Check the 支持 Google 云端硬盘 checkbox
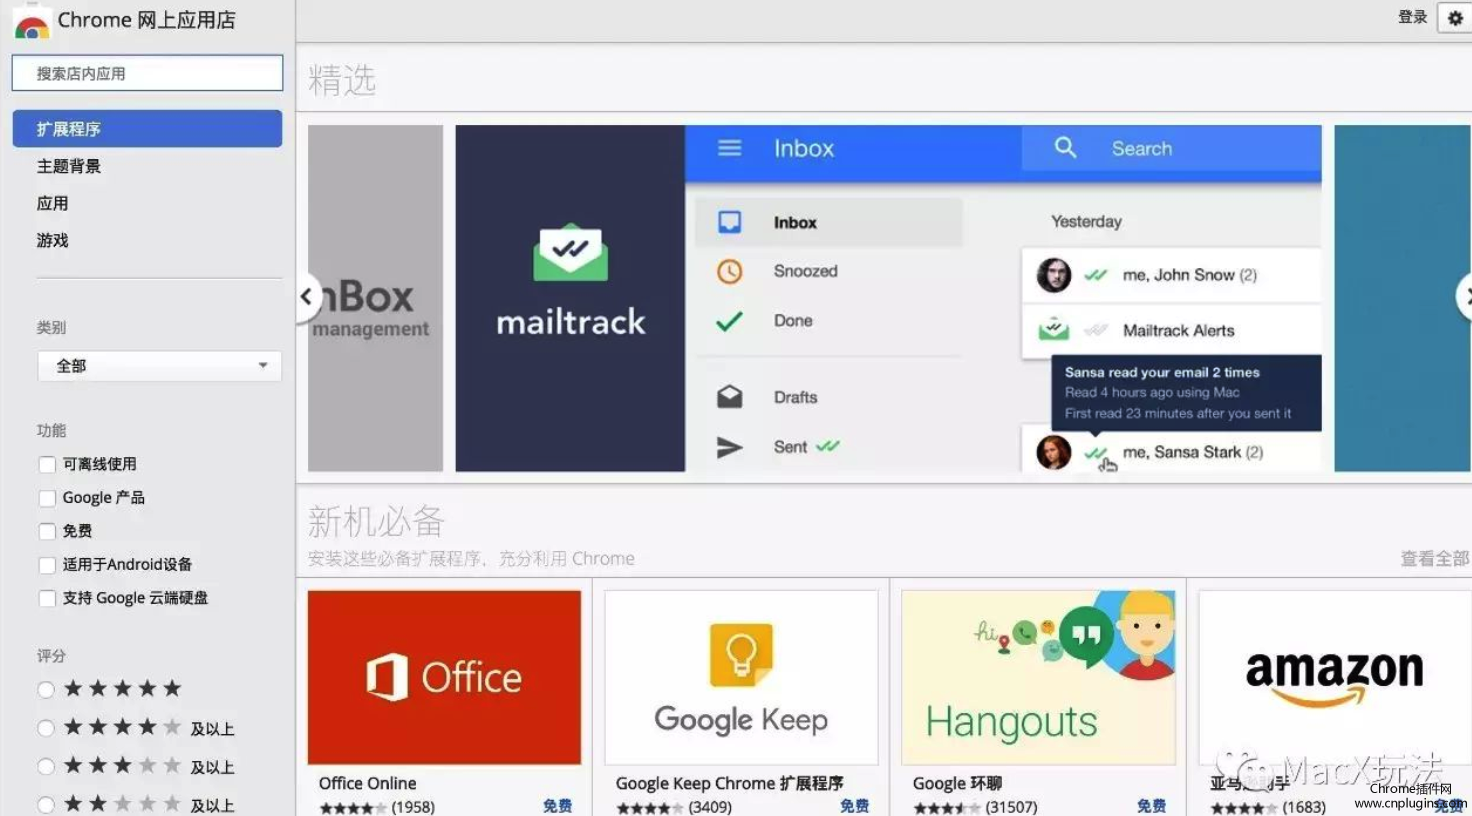 [47, 598]
